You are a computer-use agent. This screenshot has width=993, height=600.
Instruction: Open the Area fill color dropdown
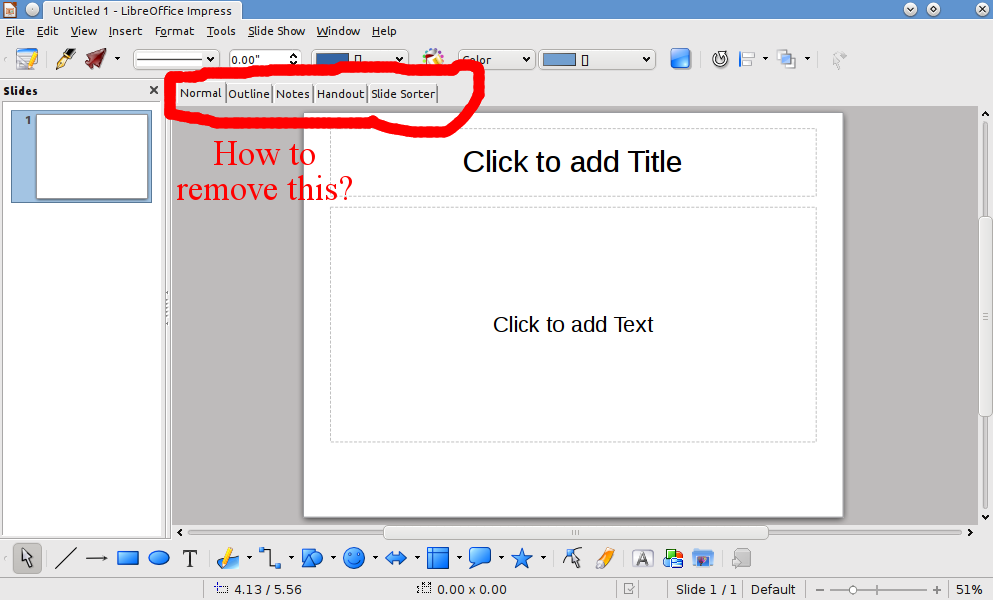point(597,60)
